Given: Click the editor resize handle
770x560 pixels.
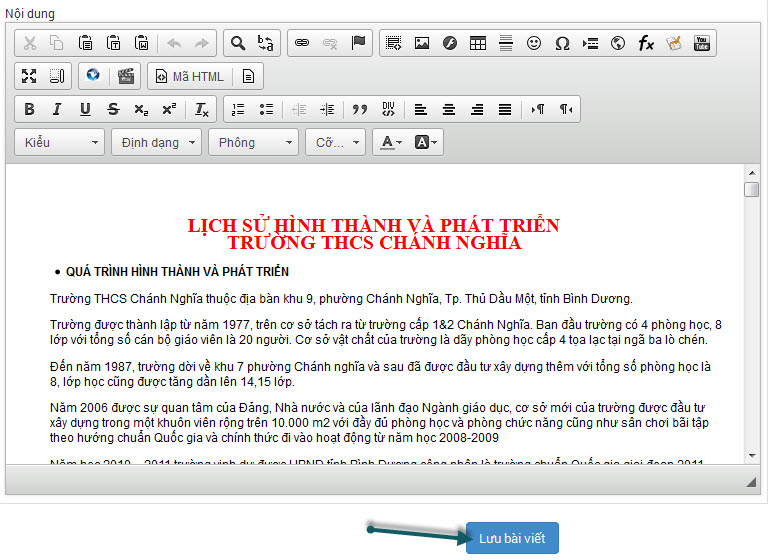Looking at the screenshot, I should pos(751,482).
